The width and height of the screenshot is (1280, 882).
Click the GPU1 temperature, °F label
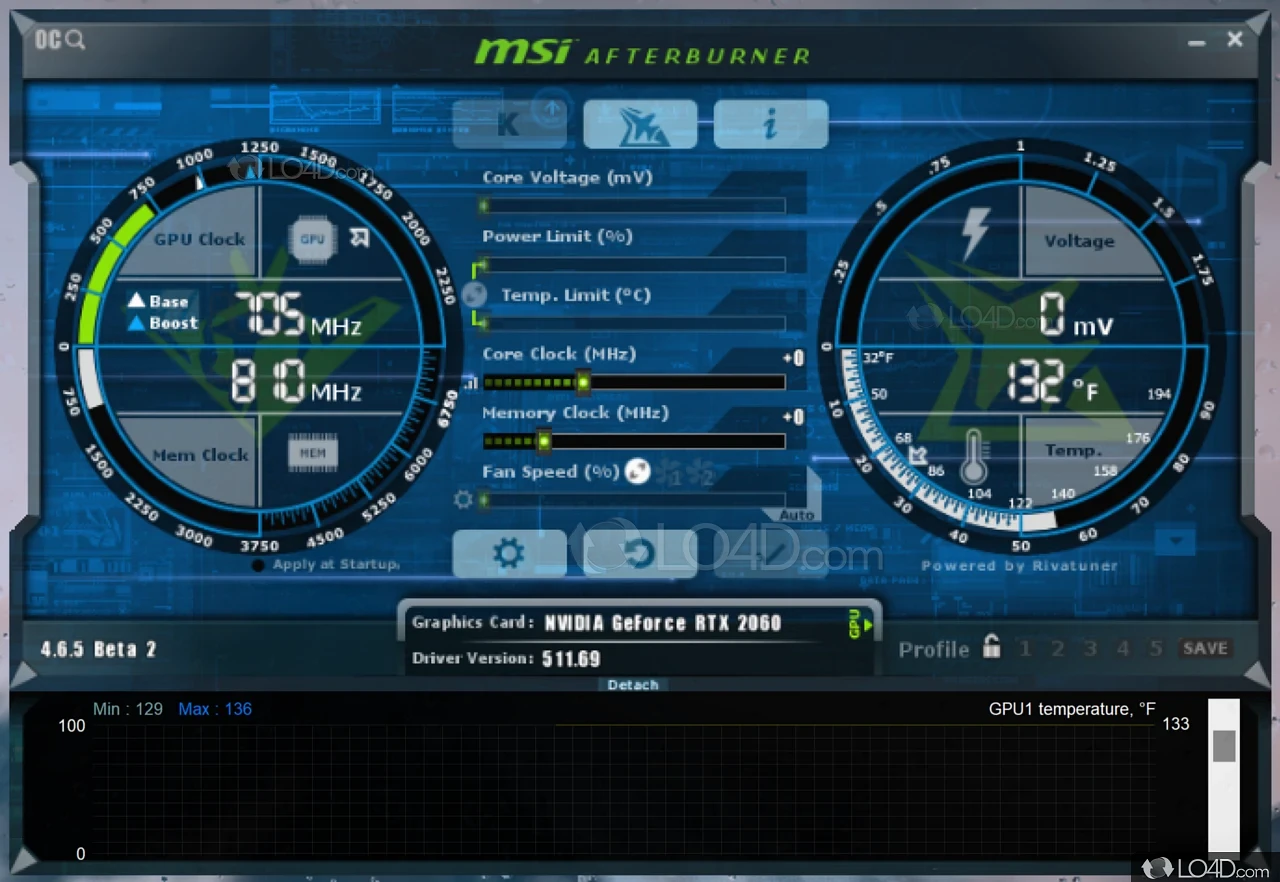[1072, 709]
